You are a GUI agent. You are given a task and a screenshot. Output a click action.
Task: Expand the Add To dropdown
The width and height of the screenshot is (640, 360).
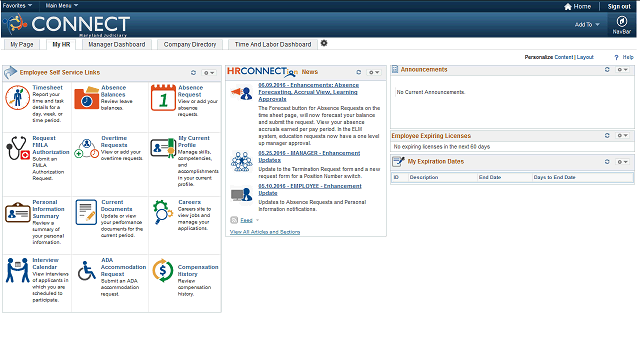(587, 24)
